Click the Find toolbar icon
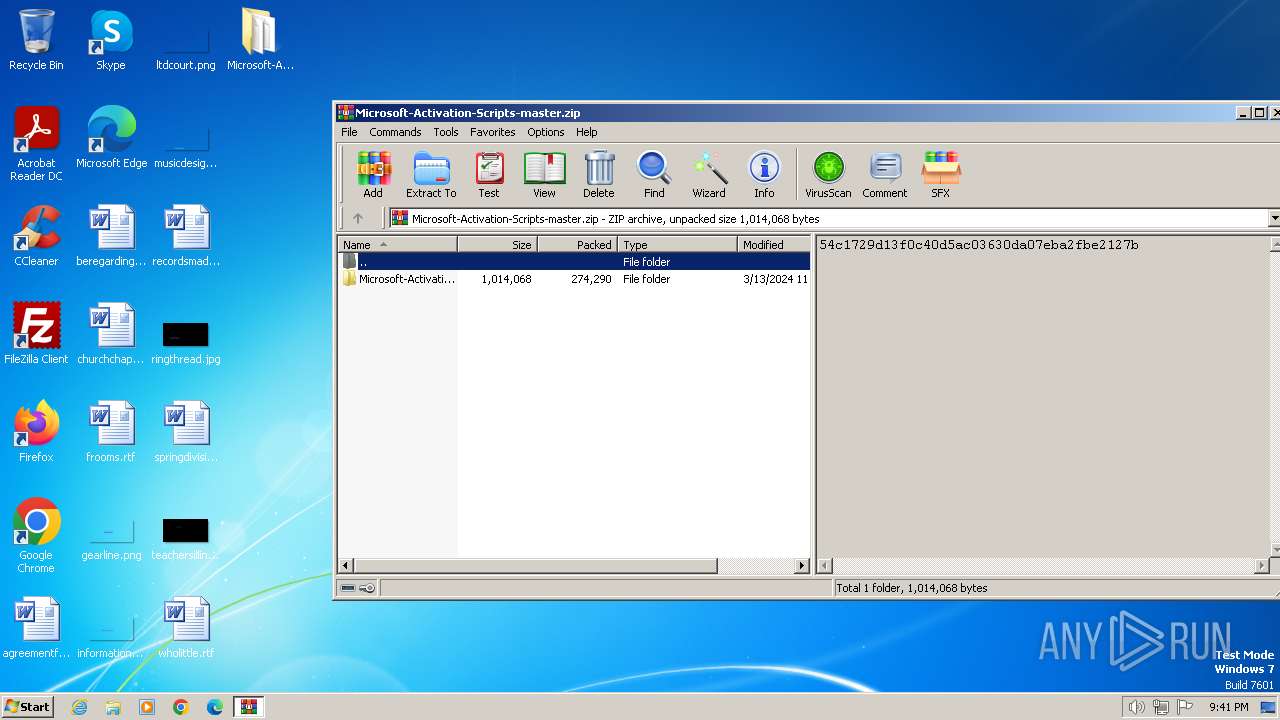The image size is (1280, 720). [x=654, y=174]
